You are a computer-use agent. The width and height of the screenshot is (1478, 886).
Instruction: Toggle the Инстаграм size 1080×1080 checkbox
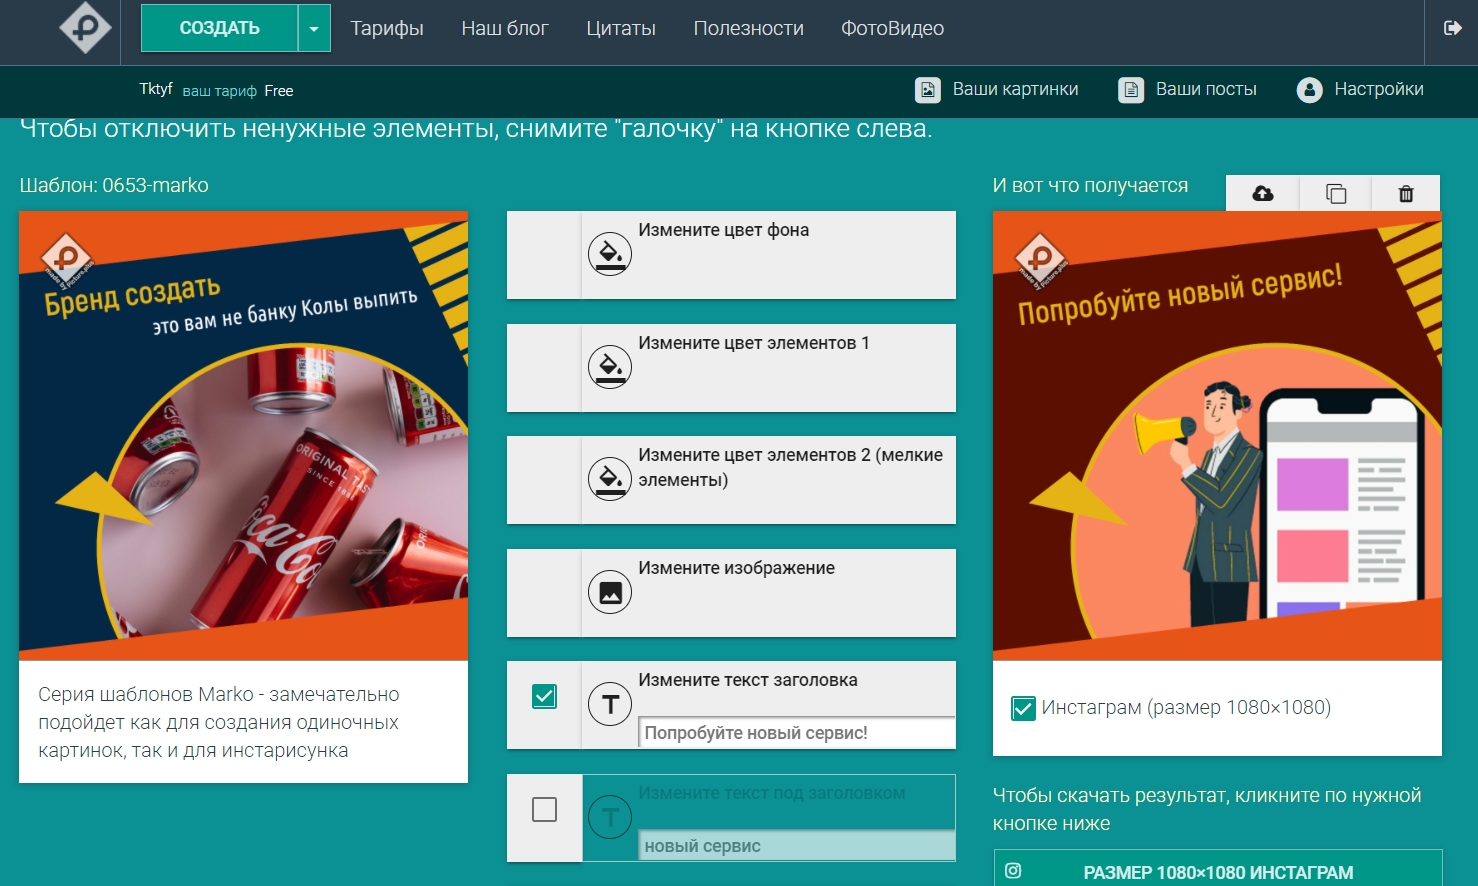tap(1023, 709)
